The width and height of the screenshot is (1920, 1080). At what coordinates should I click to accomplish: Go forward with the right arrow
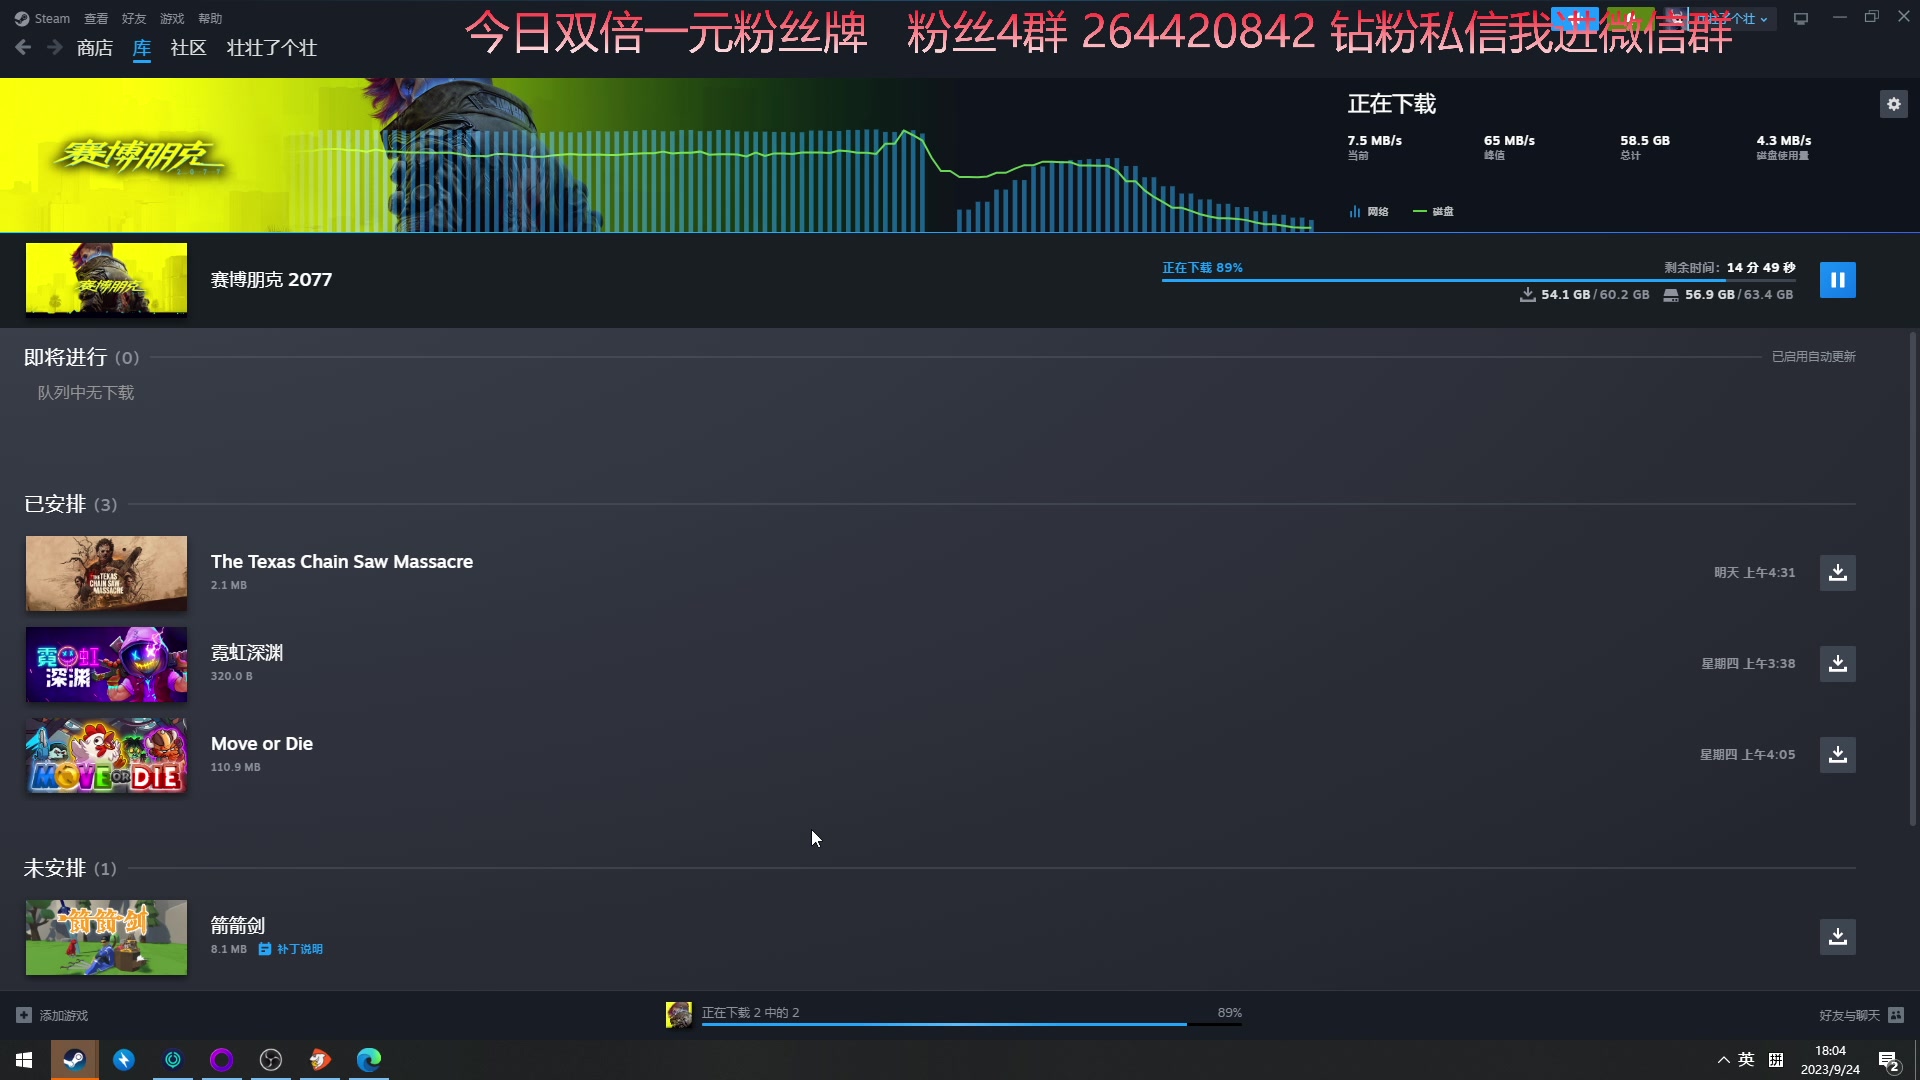click(54, 47)
